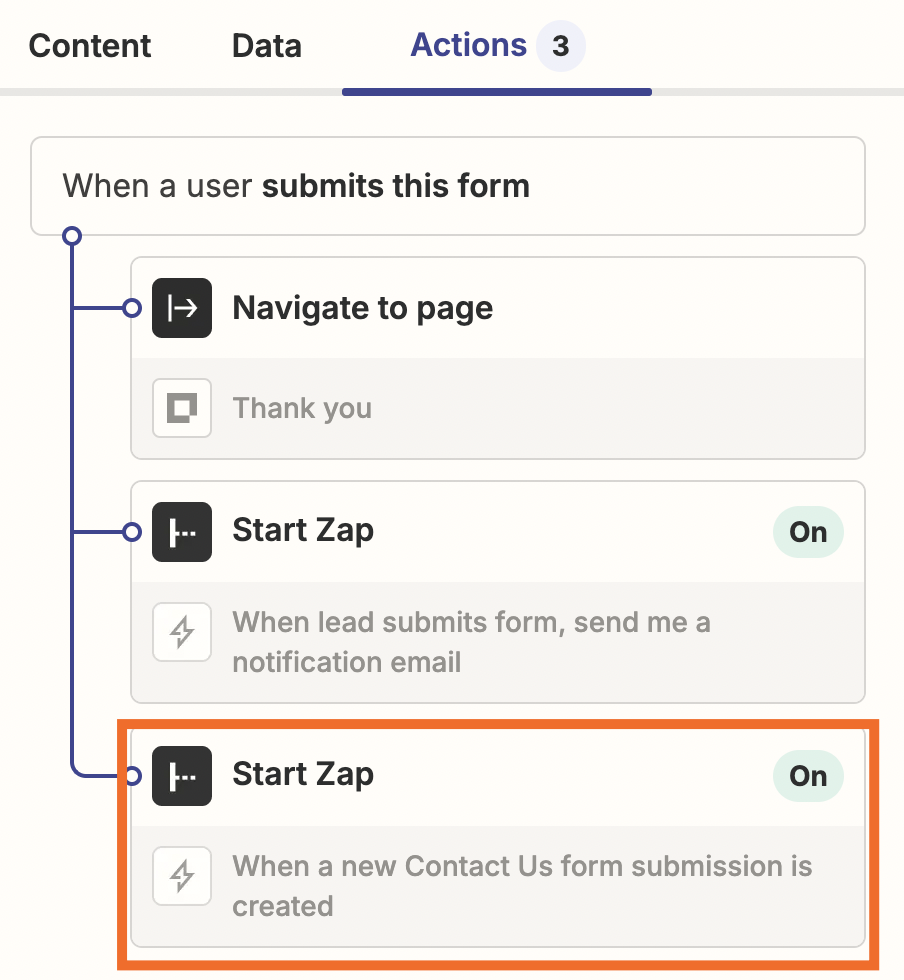Open the Start Zap action for lead notification
This screenshot has width=904, height=980.
pyautogui.click(x=303, y=531)
